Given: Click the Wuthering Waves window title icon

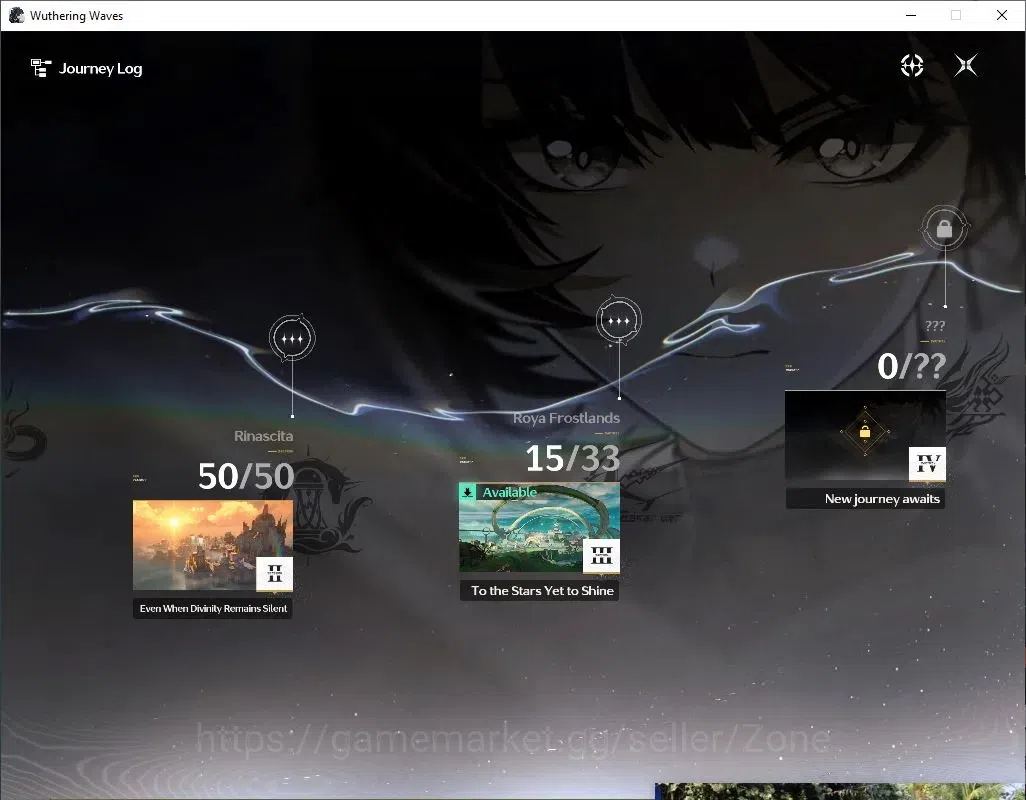Looking at the screenshot, I should [16, 15].
